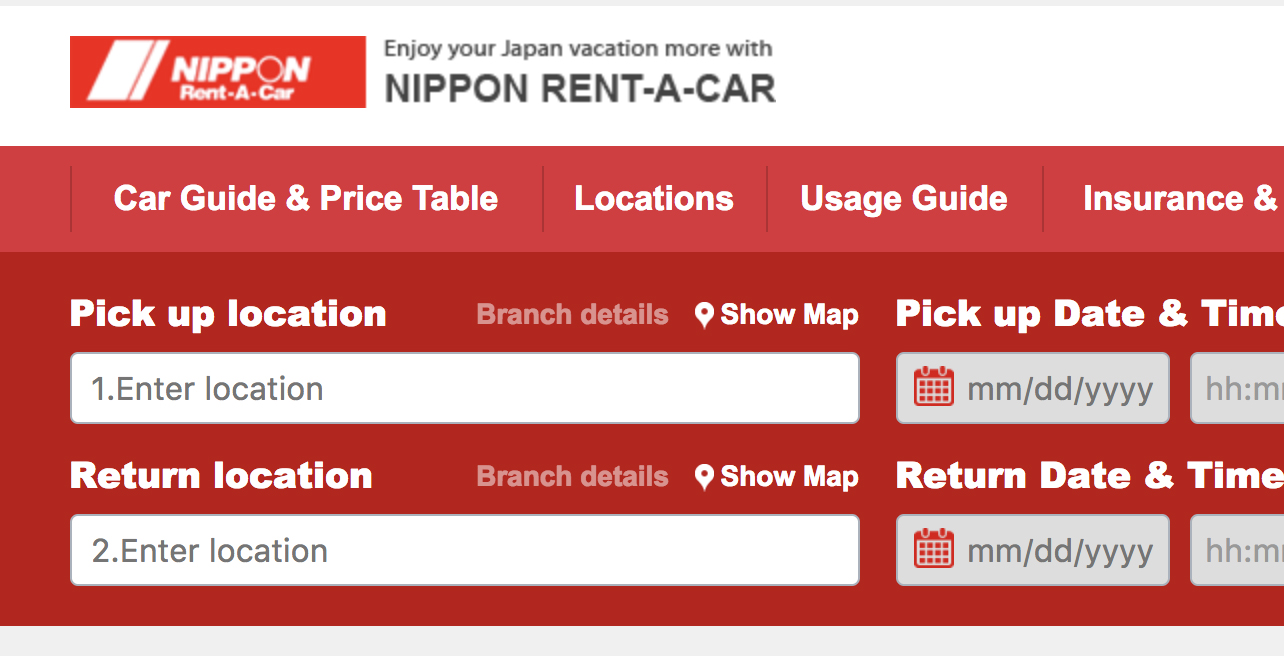This screenshot has width=1284, height=656.
Task: Open the Locations menu item
Action: 654,199
